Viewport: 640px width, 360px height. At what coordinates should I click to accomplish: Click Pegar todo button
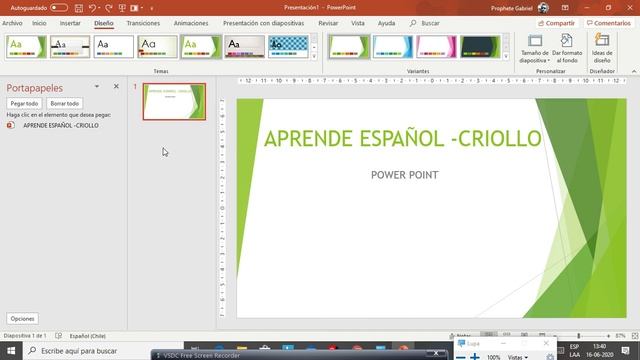click(x=24, y=103)
